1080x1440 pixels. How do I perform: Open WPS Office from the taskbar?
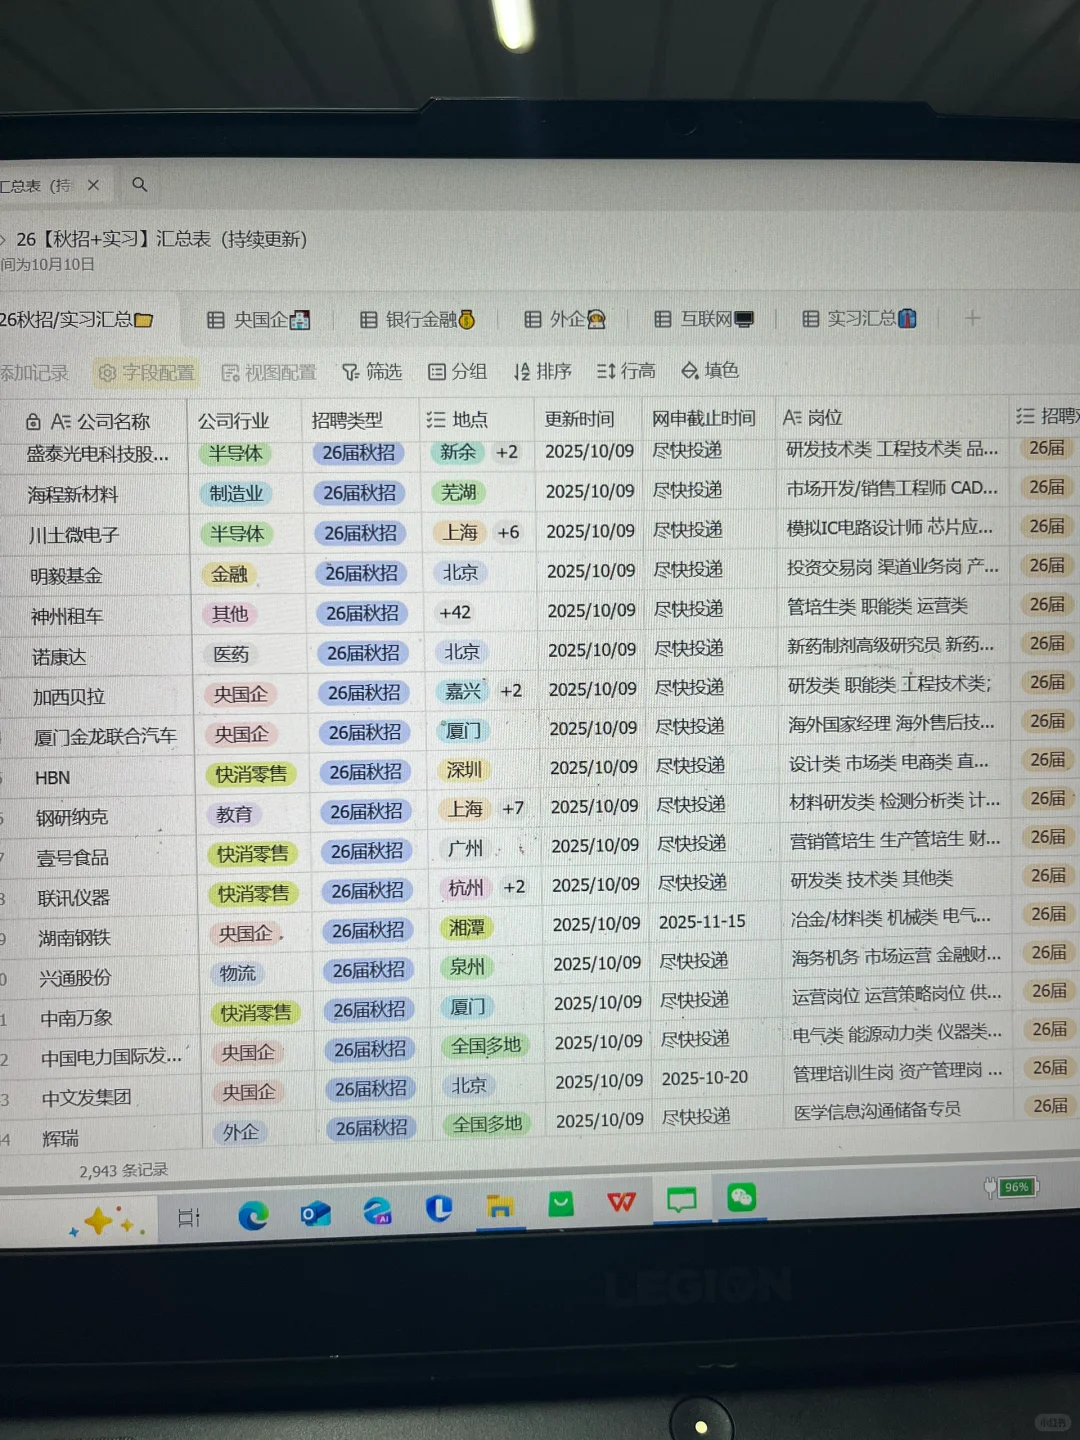622,1202
